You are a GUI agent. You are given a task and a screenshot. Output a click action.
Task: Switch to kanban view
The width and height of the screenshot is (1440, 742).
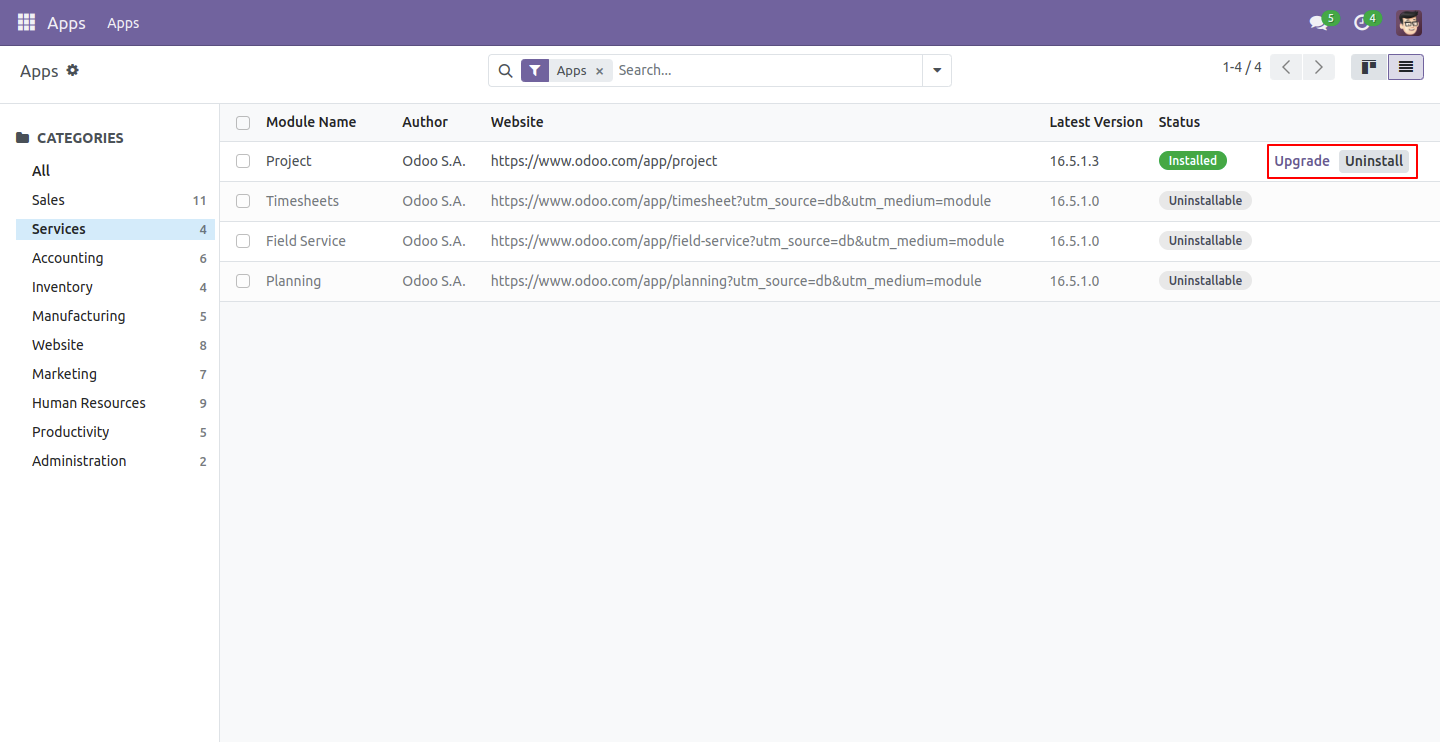[1369, 67]
